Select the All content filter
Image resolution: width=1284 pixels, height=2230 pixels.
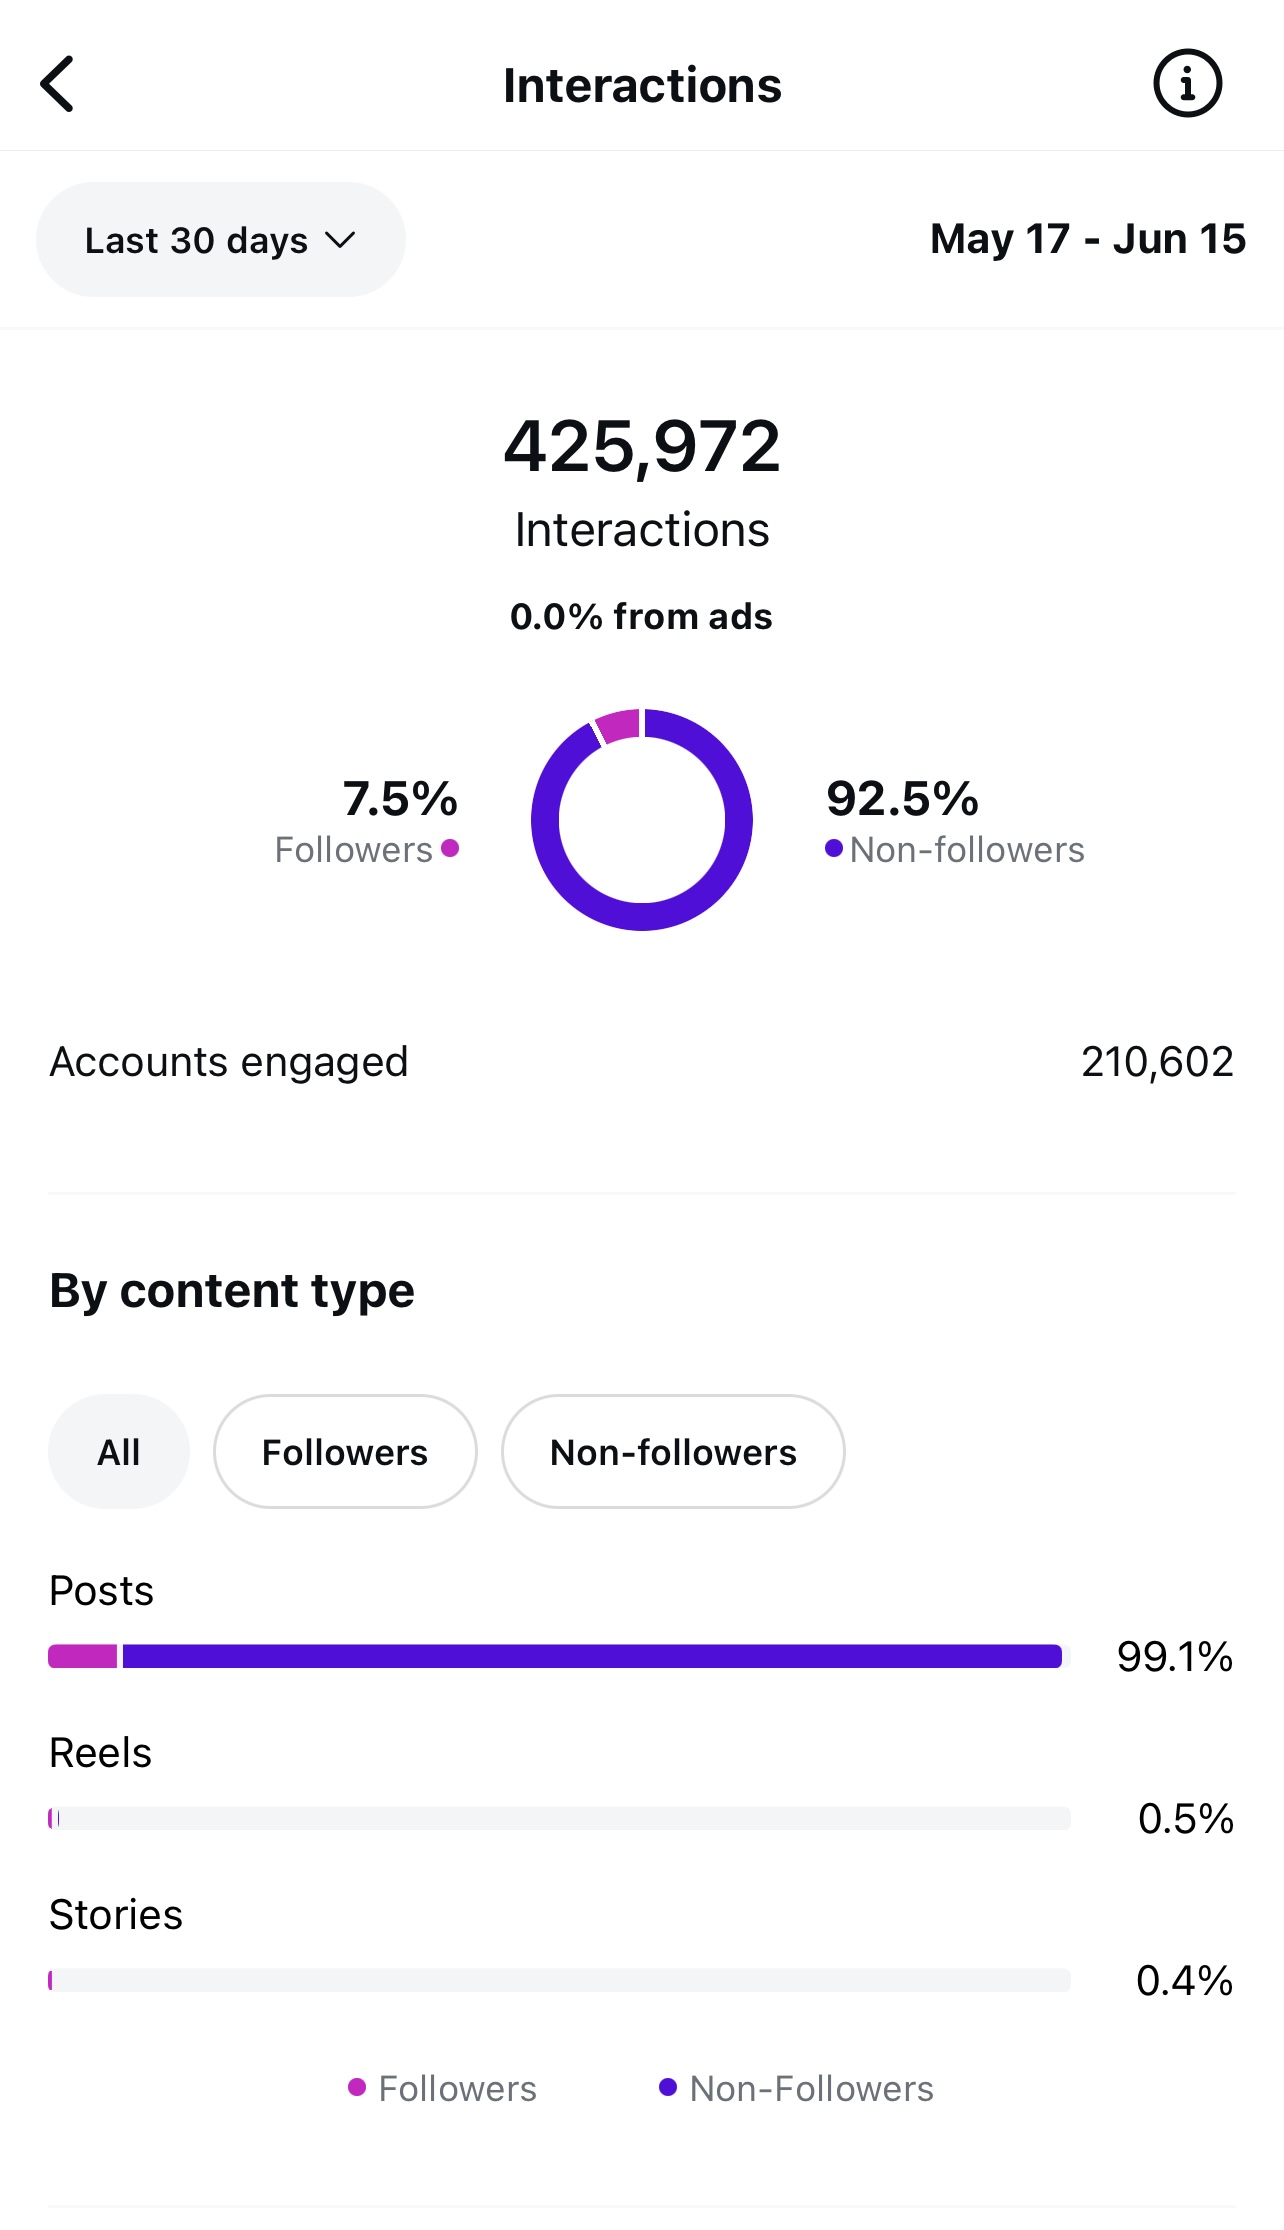[x=119, y=1452]
